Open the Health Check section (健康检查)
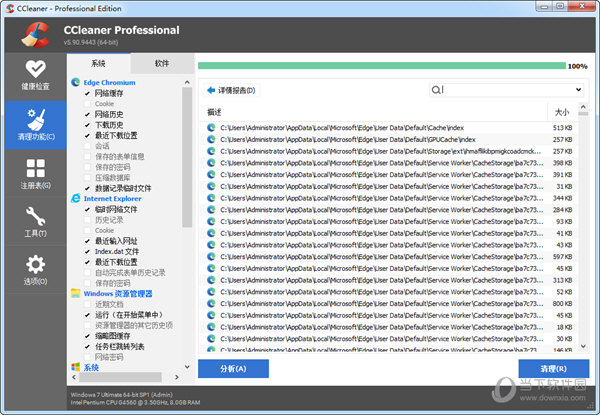 [36, 76]
